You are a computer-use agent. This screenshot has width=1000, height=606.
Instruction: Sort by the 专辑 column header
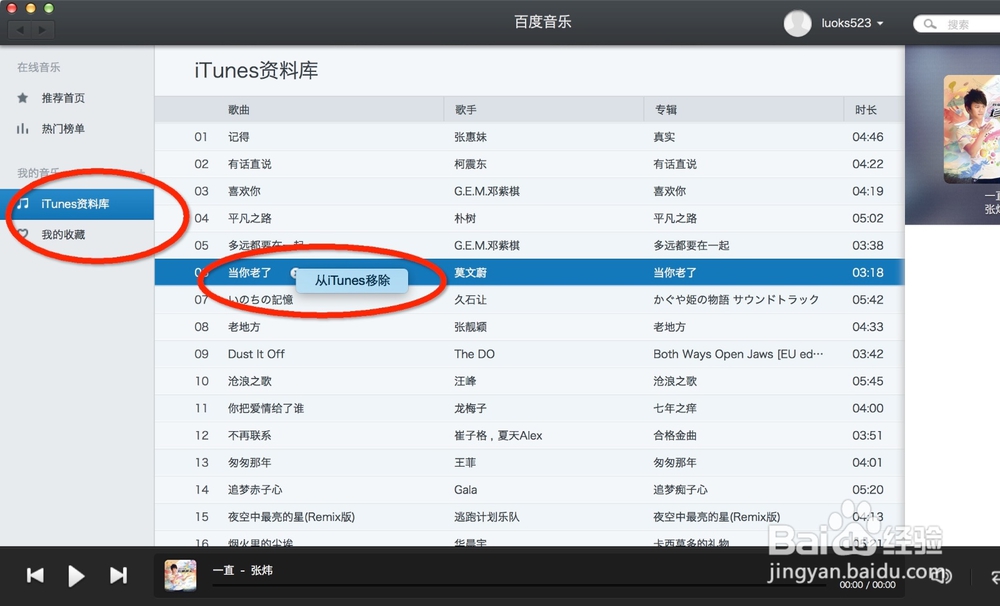click(x=666, y=110)
